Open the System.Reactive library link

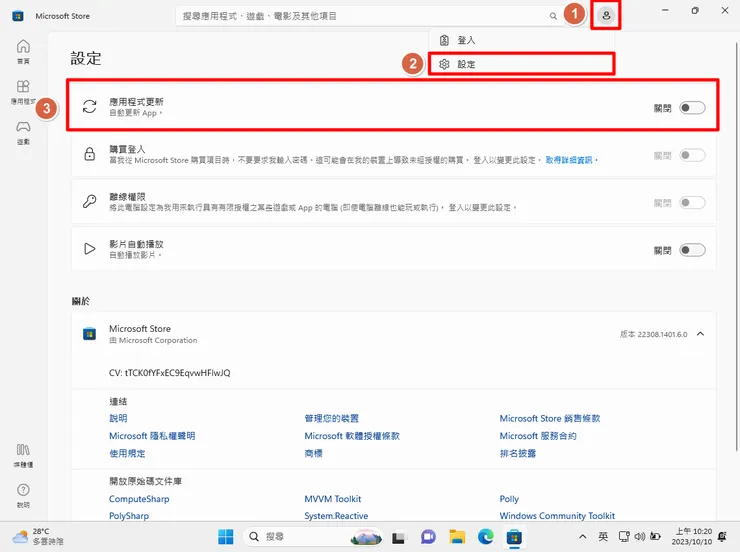[x=336, y=516]
